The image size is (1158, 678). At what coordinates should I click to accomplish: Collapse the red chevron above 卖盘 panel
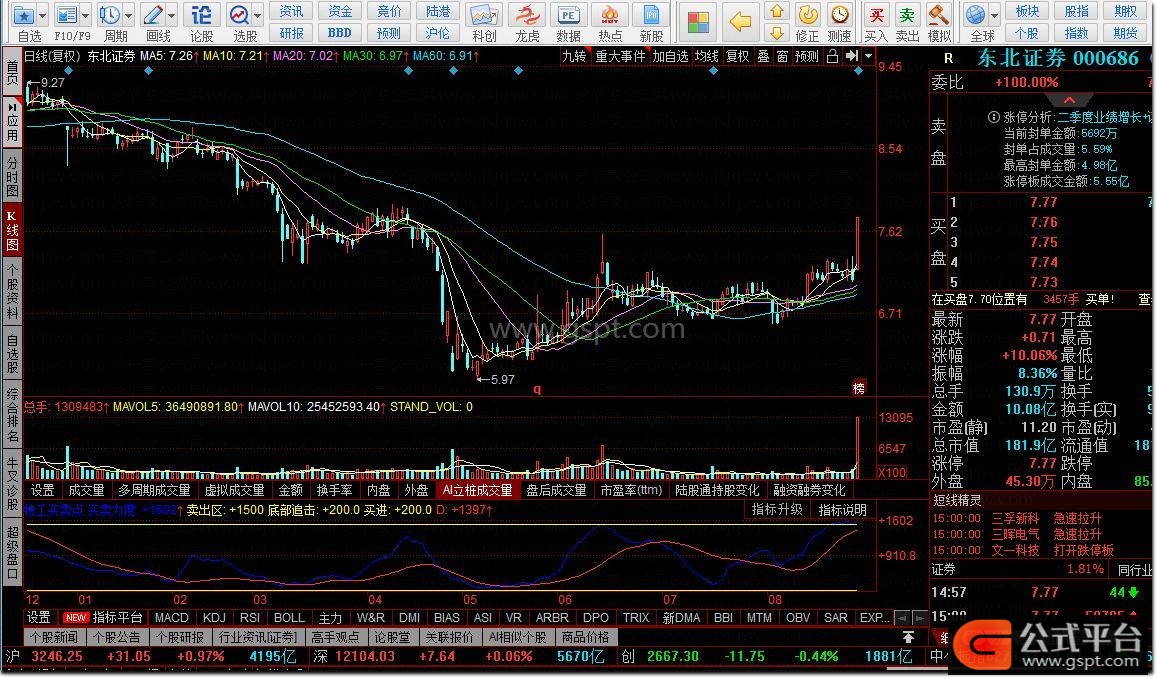coord(1069,100)
